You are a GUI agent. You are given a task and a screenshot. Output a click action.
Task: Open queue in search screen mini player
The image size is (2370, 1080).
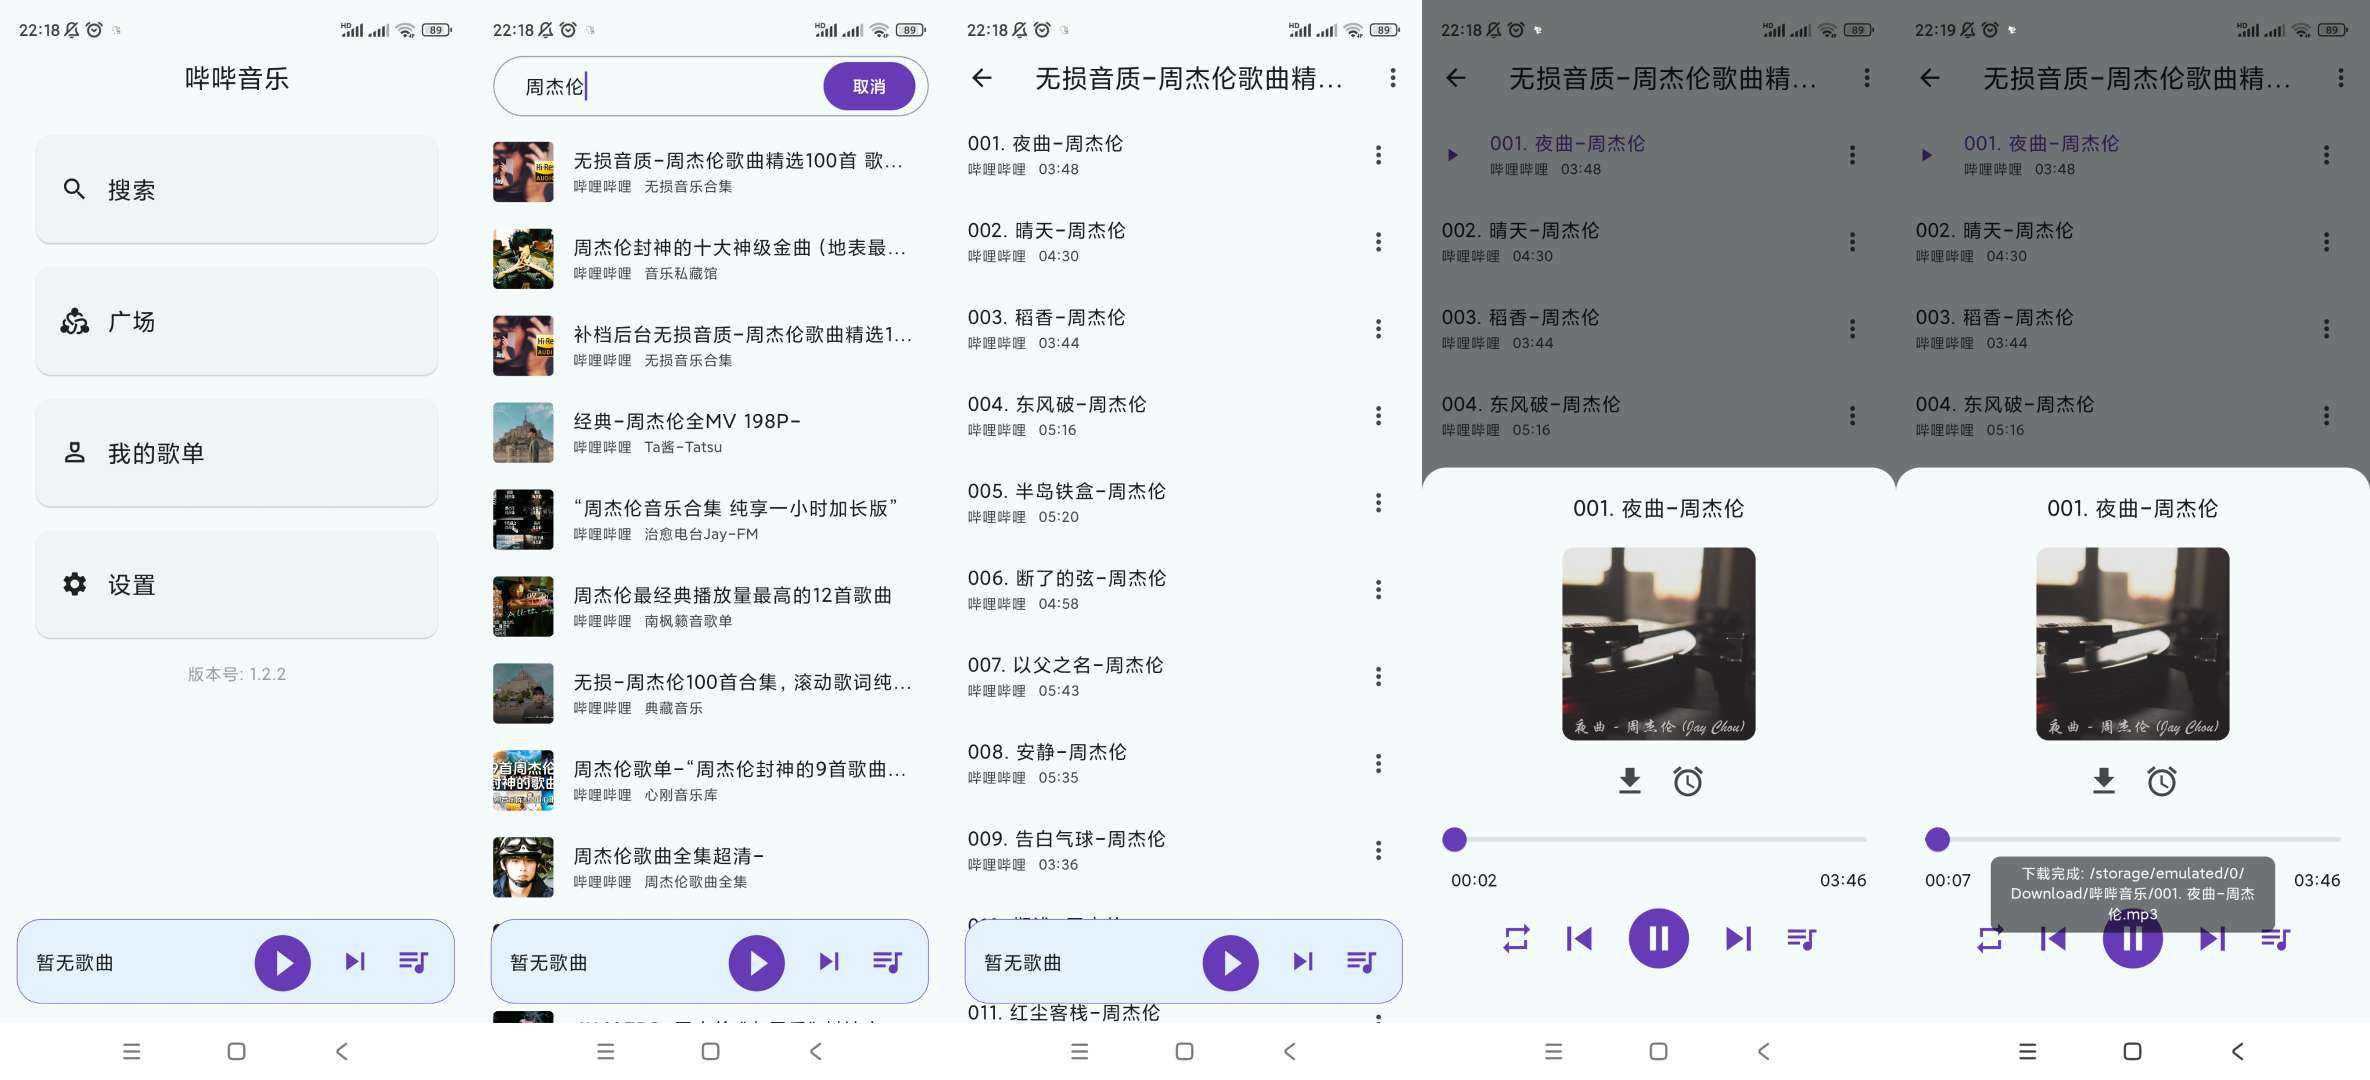887,962
